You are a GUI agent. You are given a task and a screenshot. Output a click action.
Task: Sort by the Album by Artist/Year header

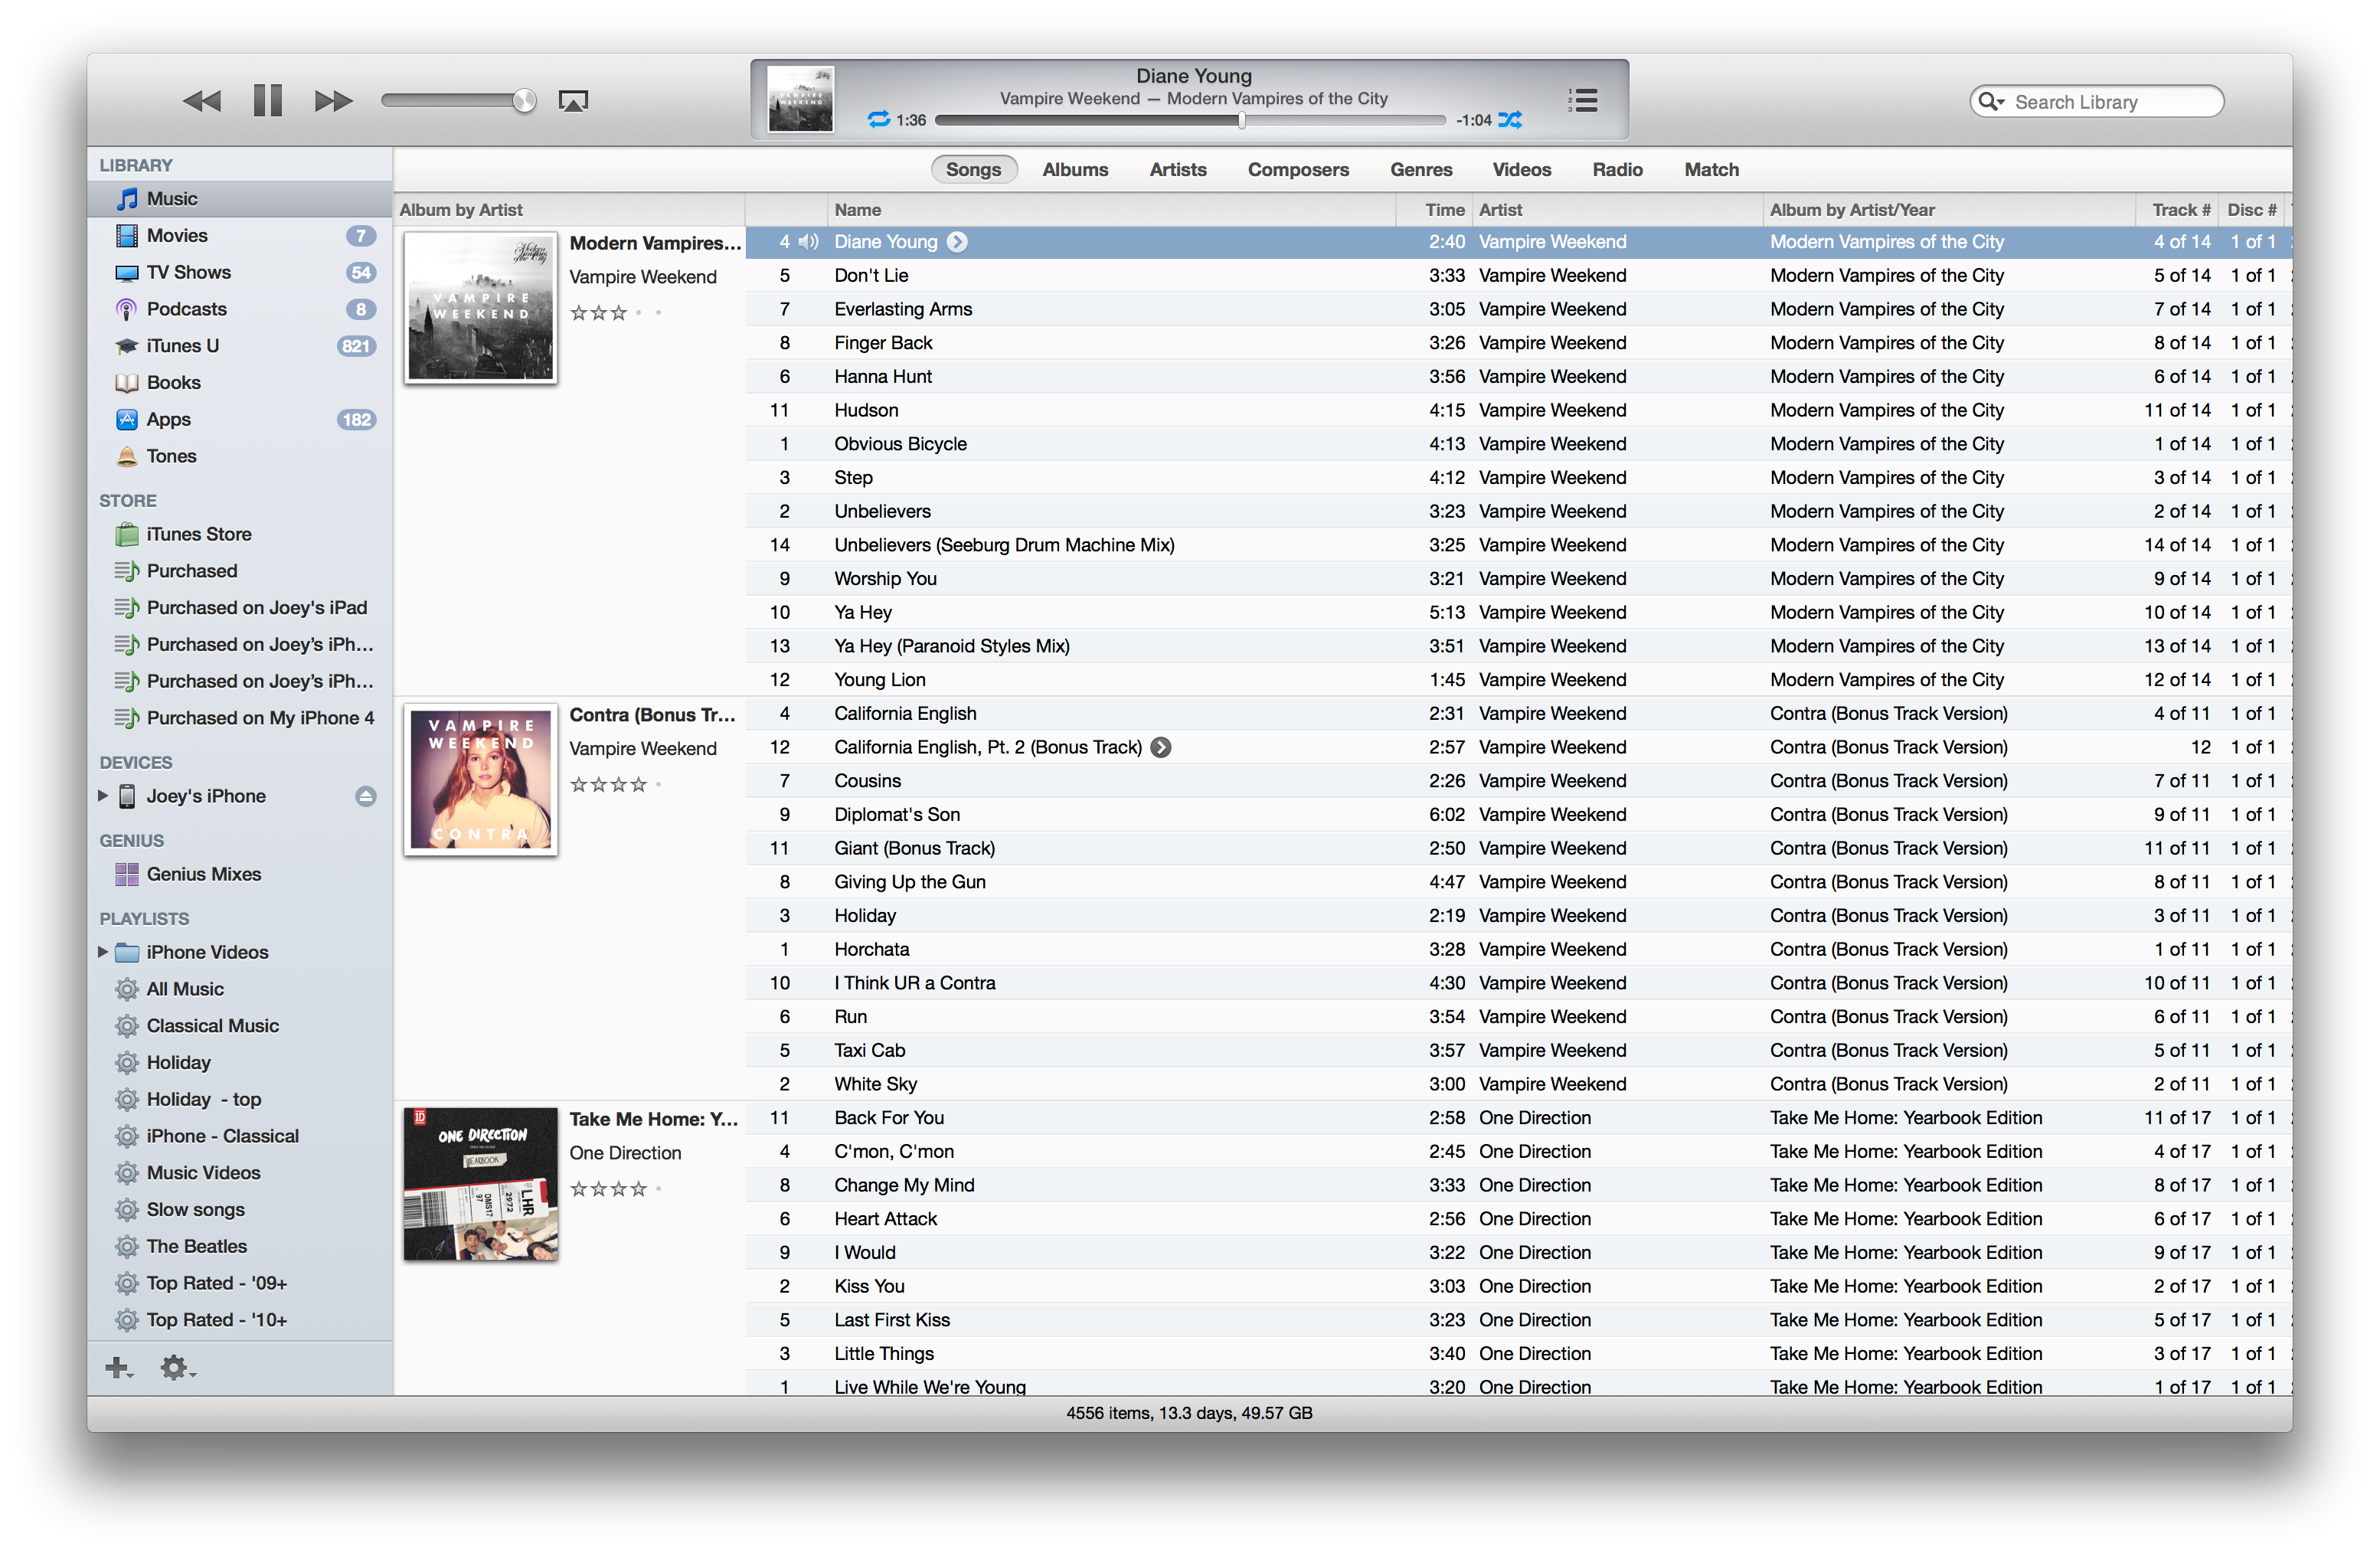[x=1949, y=210]
